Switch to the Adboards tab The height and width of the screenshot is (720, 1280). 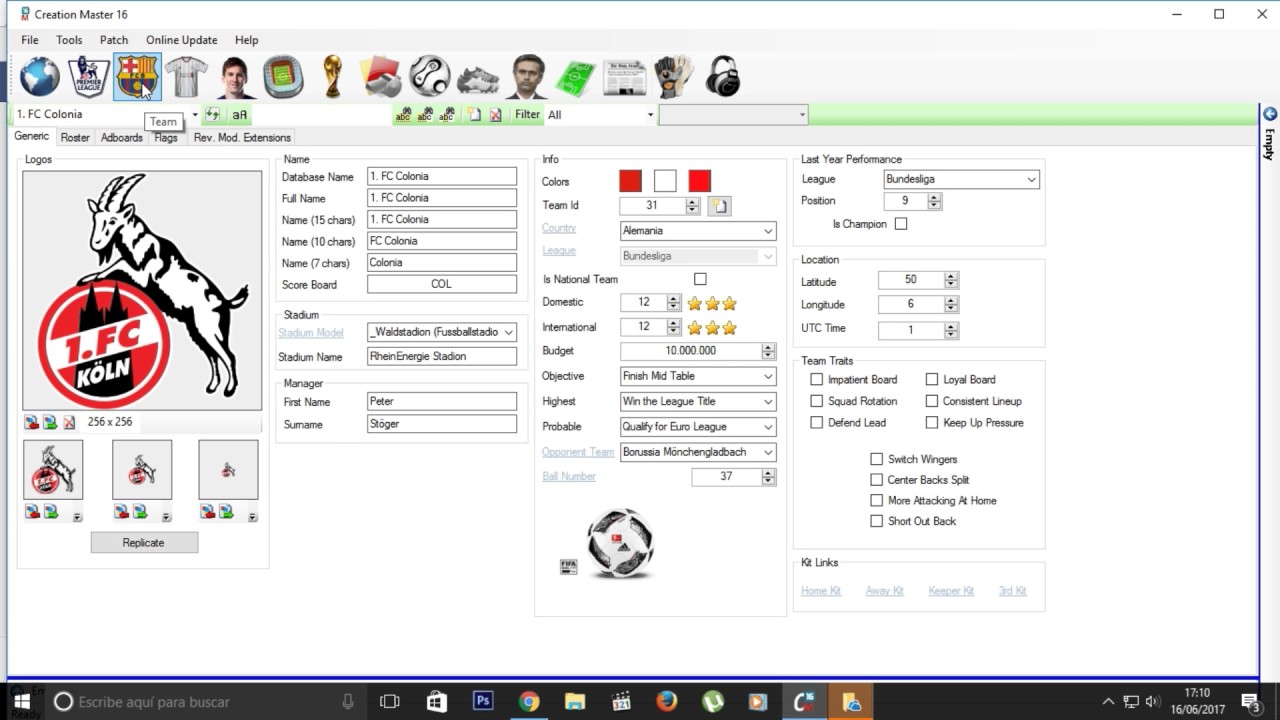[x=122, y=138]
